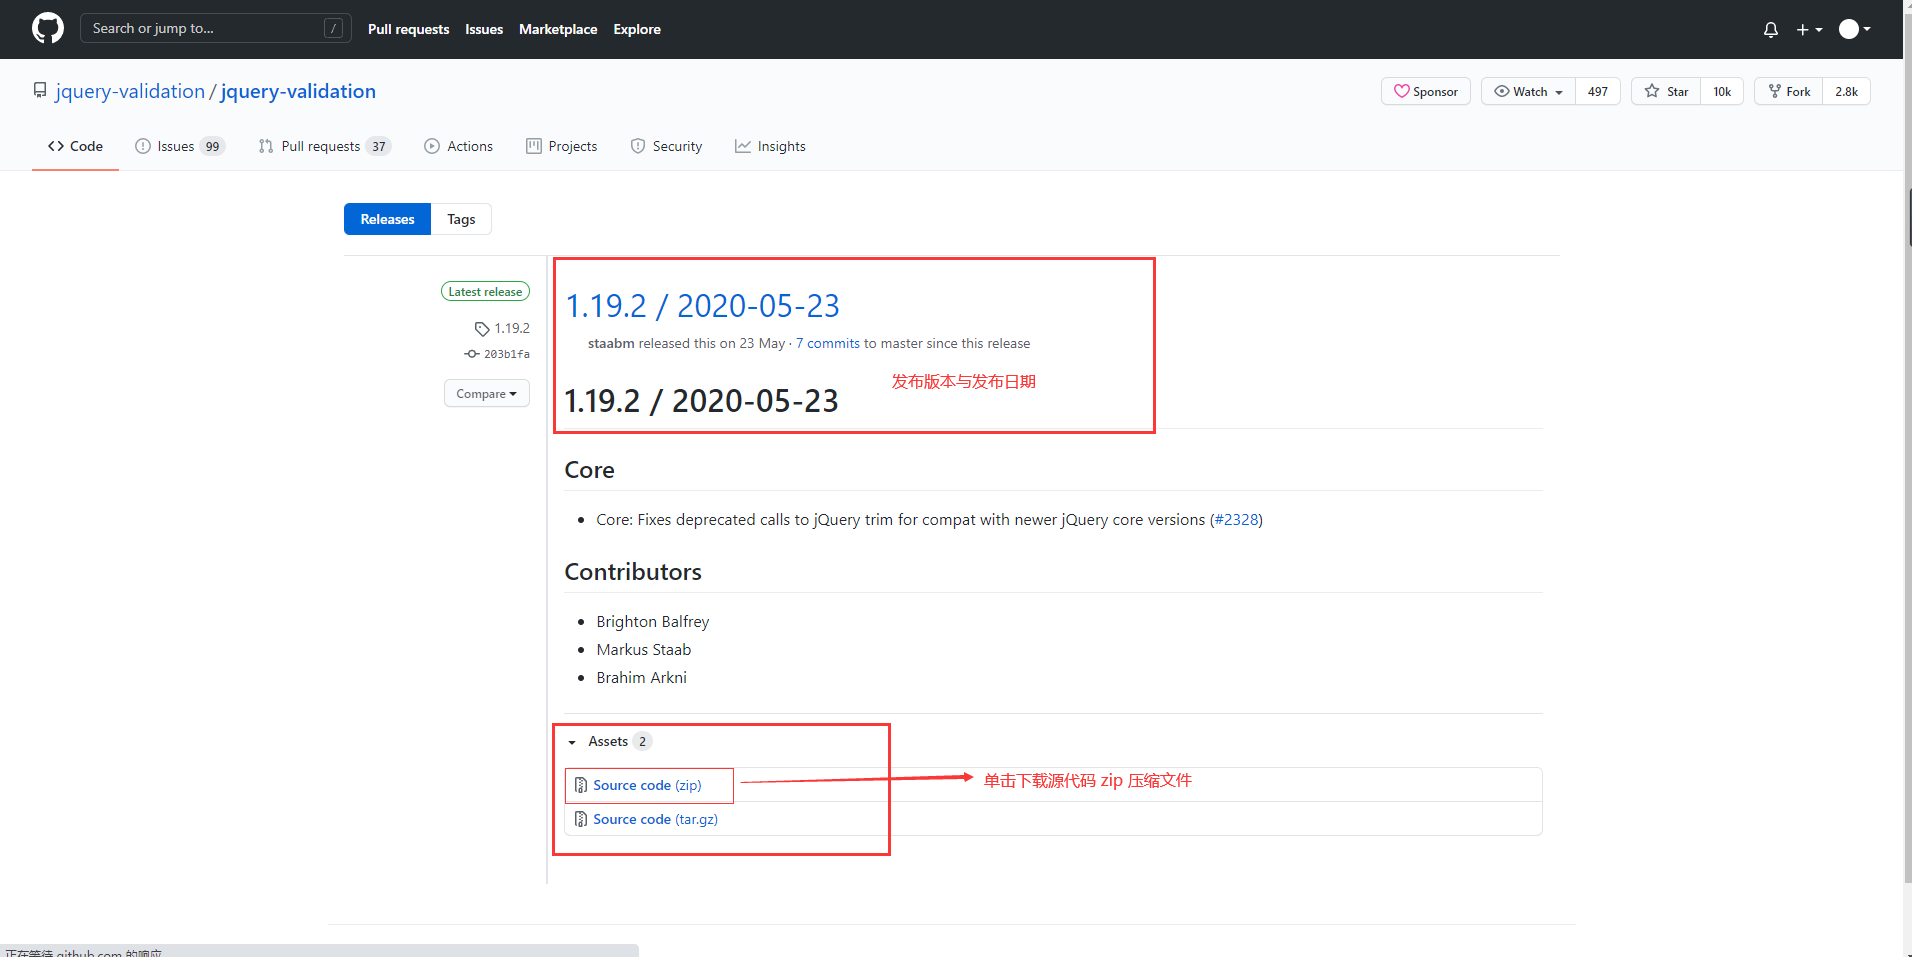Switch to the Tags view

(x=461, y=219)
